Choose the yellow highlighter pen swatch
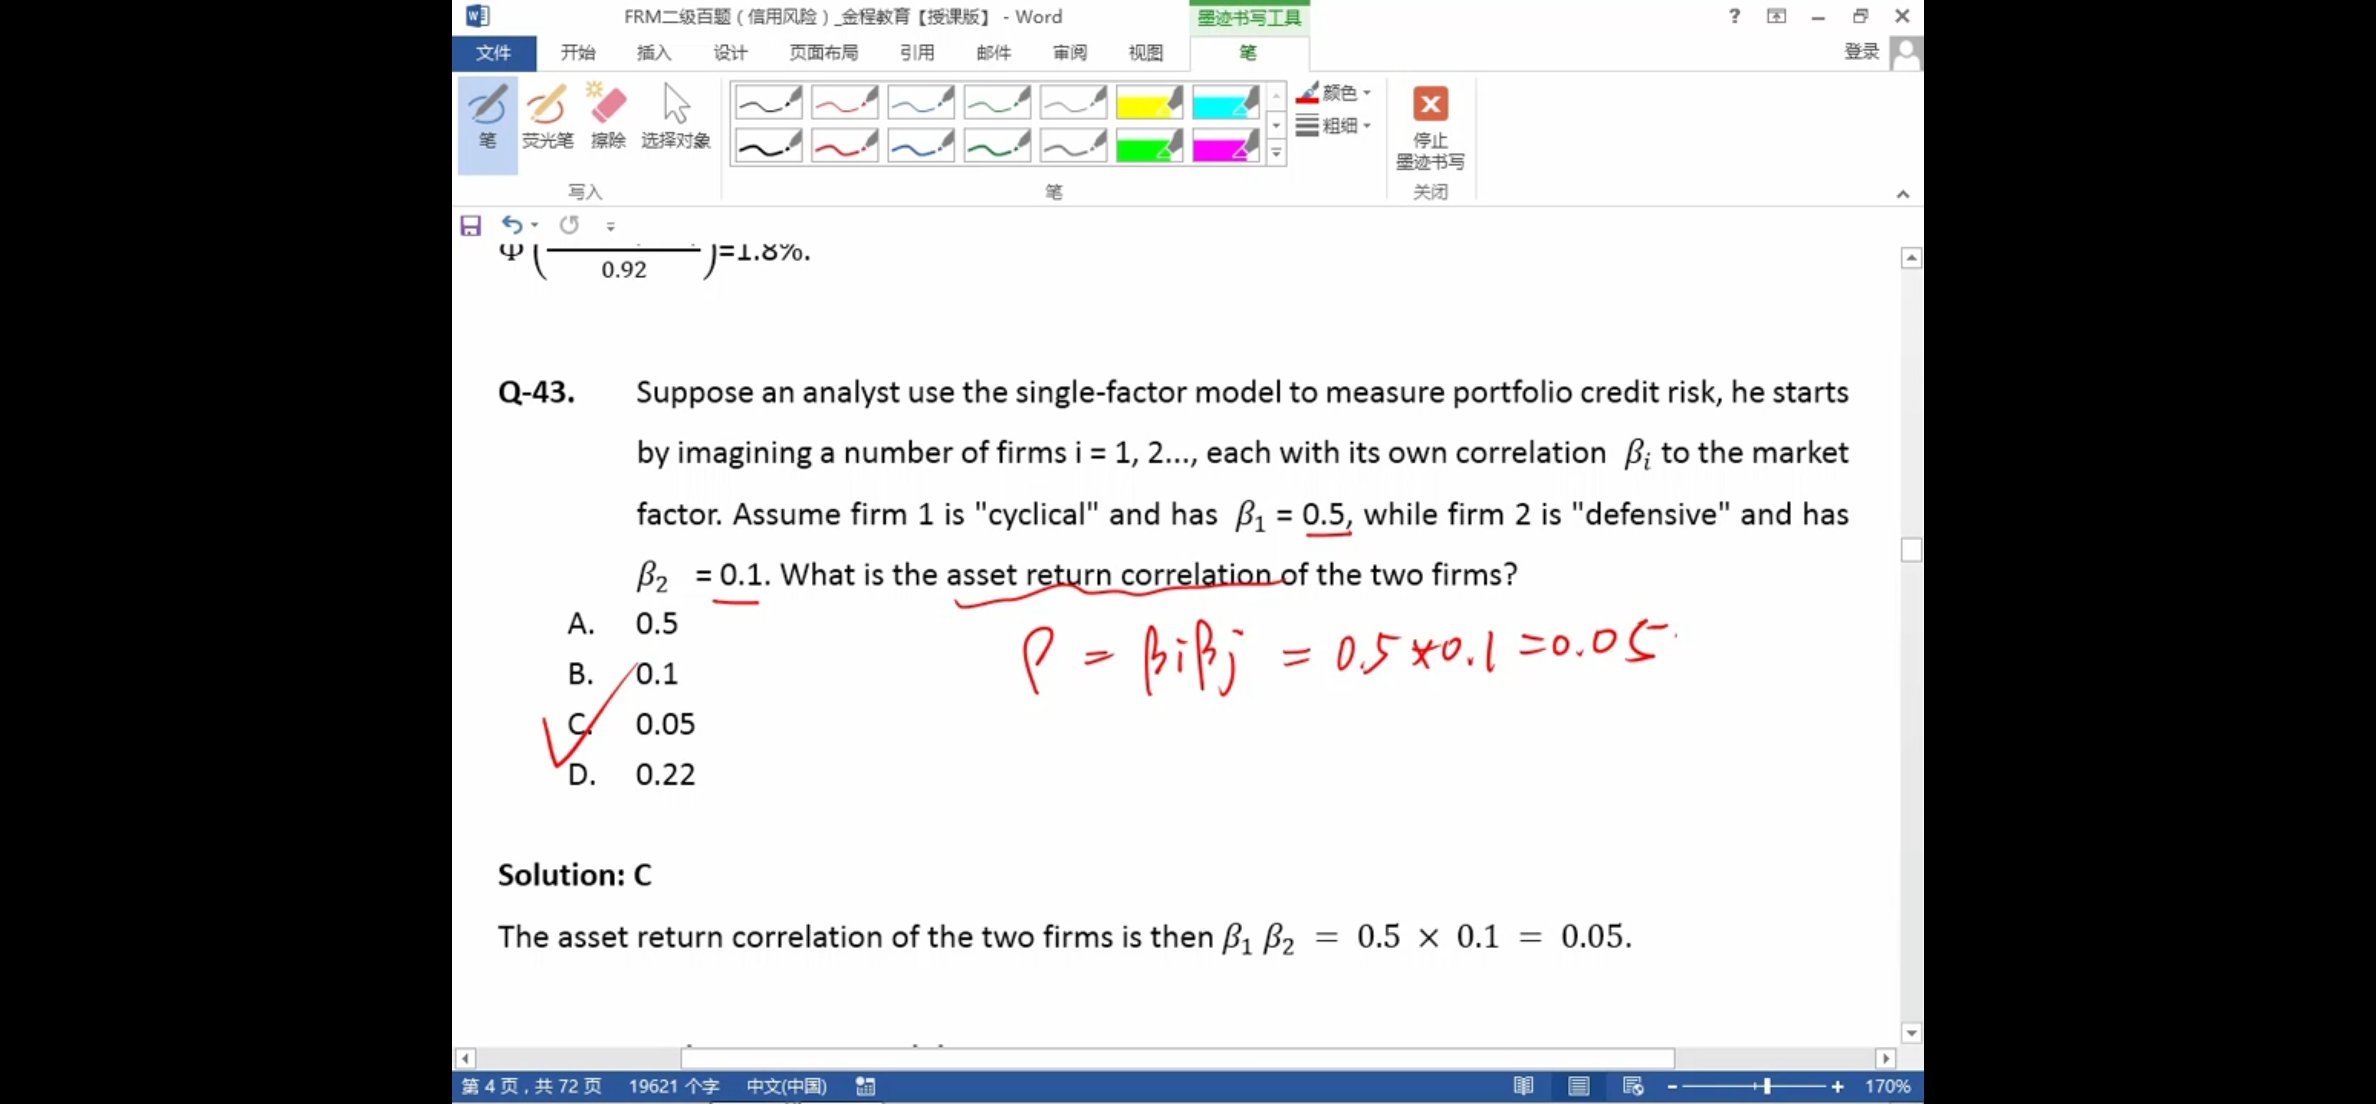 pos(1148,102)
